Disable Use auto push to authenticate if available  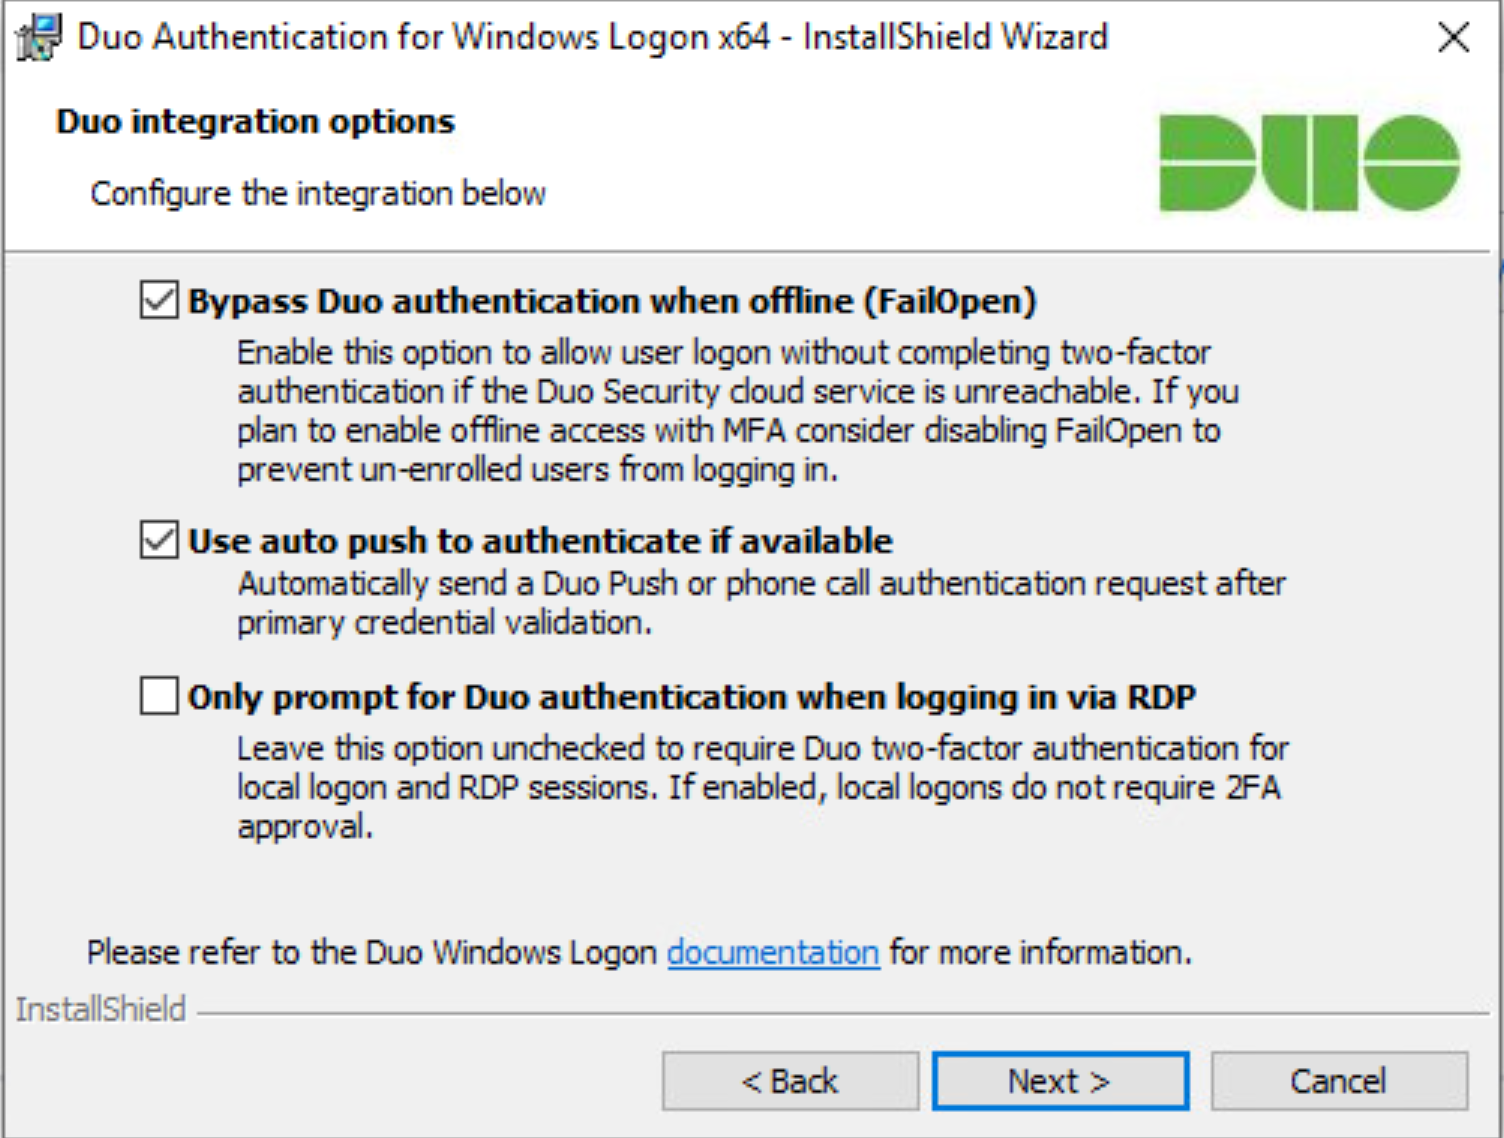157,539
